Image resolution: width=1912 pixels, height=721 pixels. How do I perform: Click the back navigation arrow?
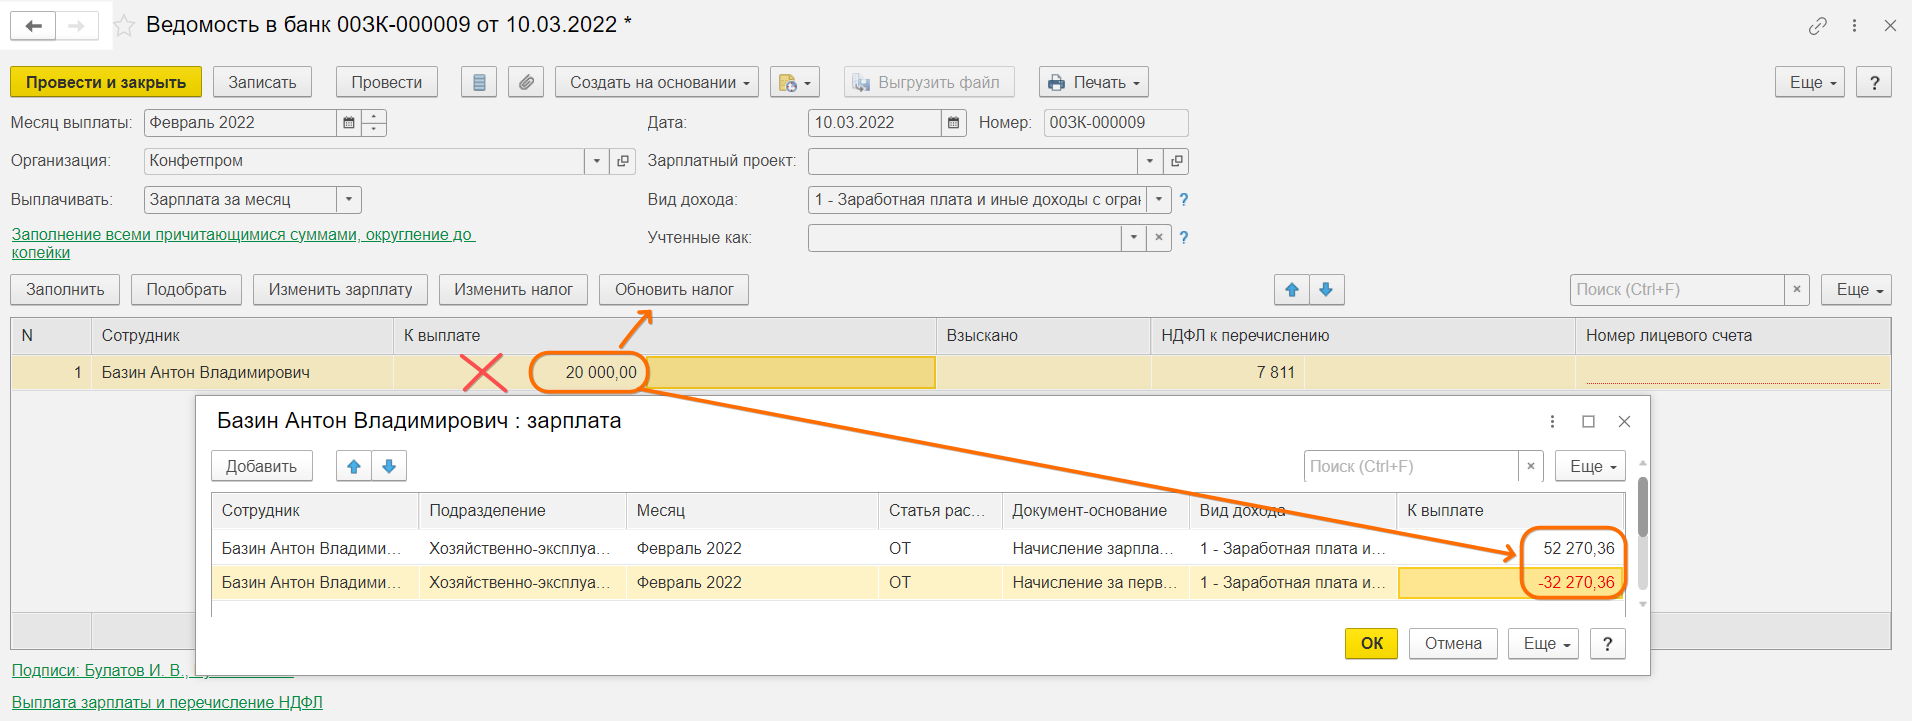[33, 26]
